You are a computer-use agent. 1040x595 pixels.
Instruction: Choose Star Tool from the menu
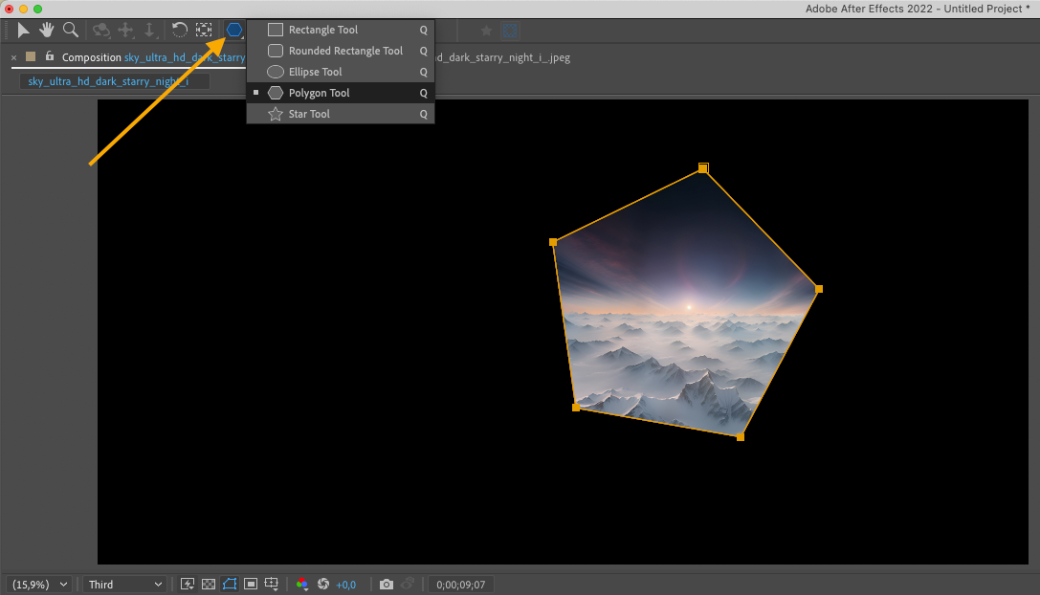(x=309, y=114)
